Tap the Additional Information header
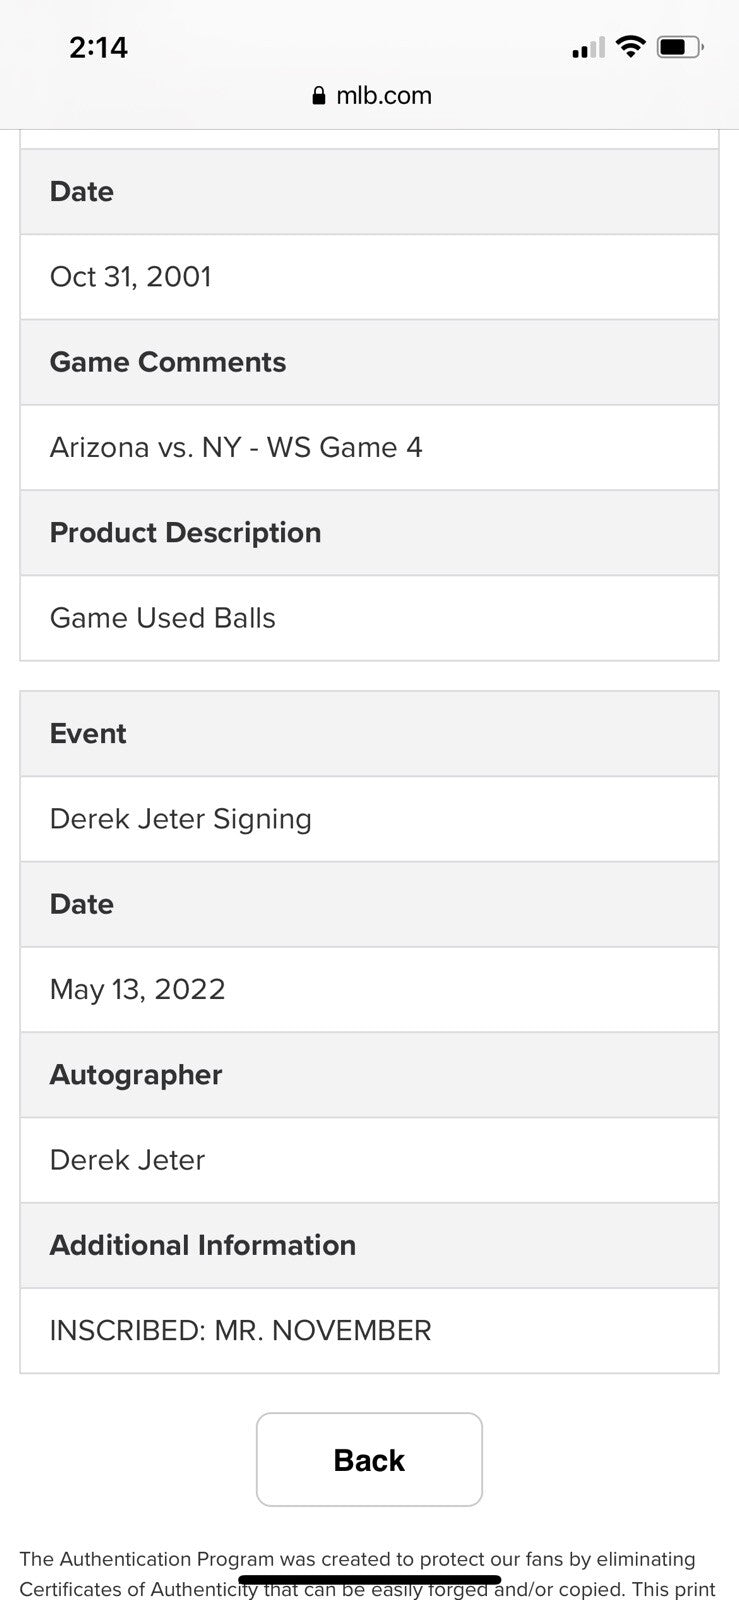739x1600 pixels. point(203,1245)
